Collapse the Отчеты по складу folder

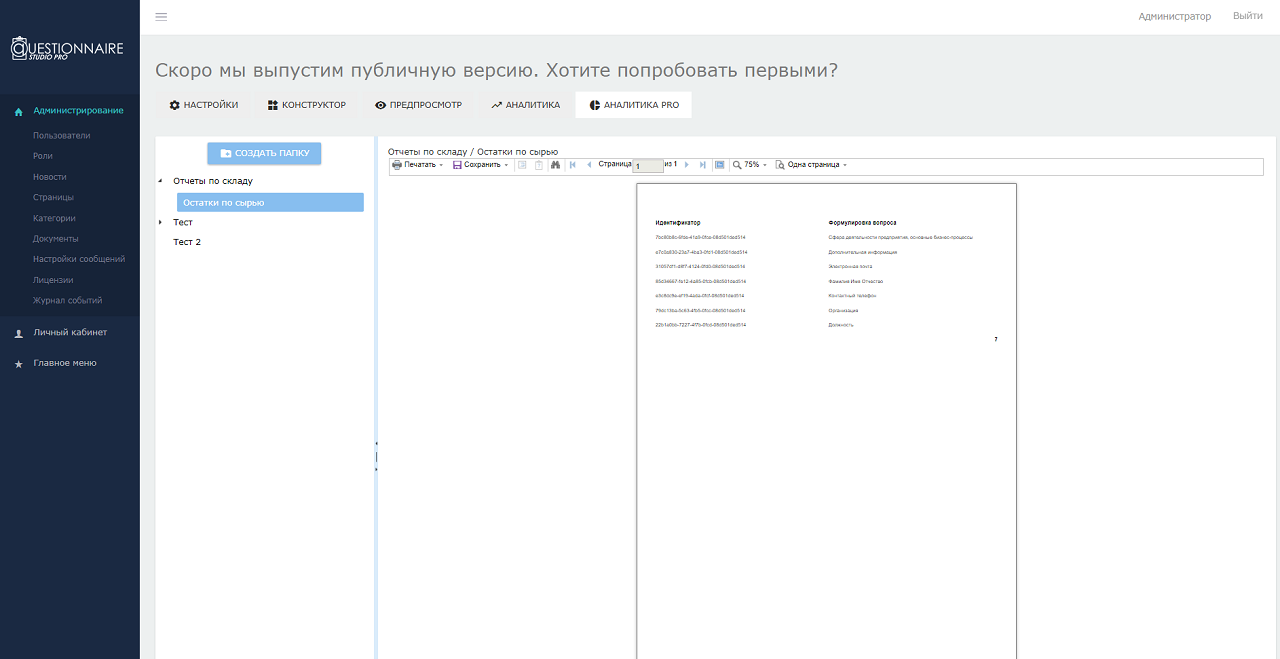(160, 181)
